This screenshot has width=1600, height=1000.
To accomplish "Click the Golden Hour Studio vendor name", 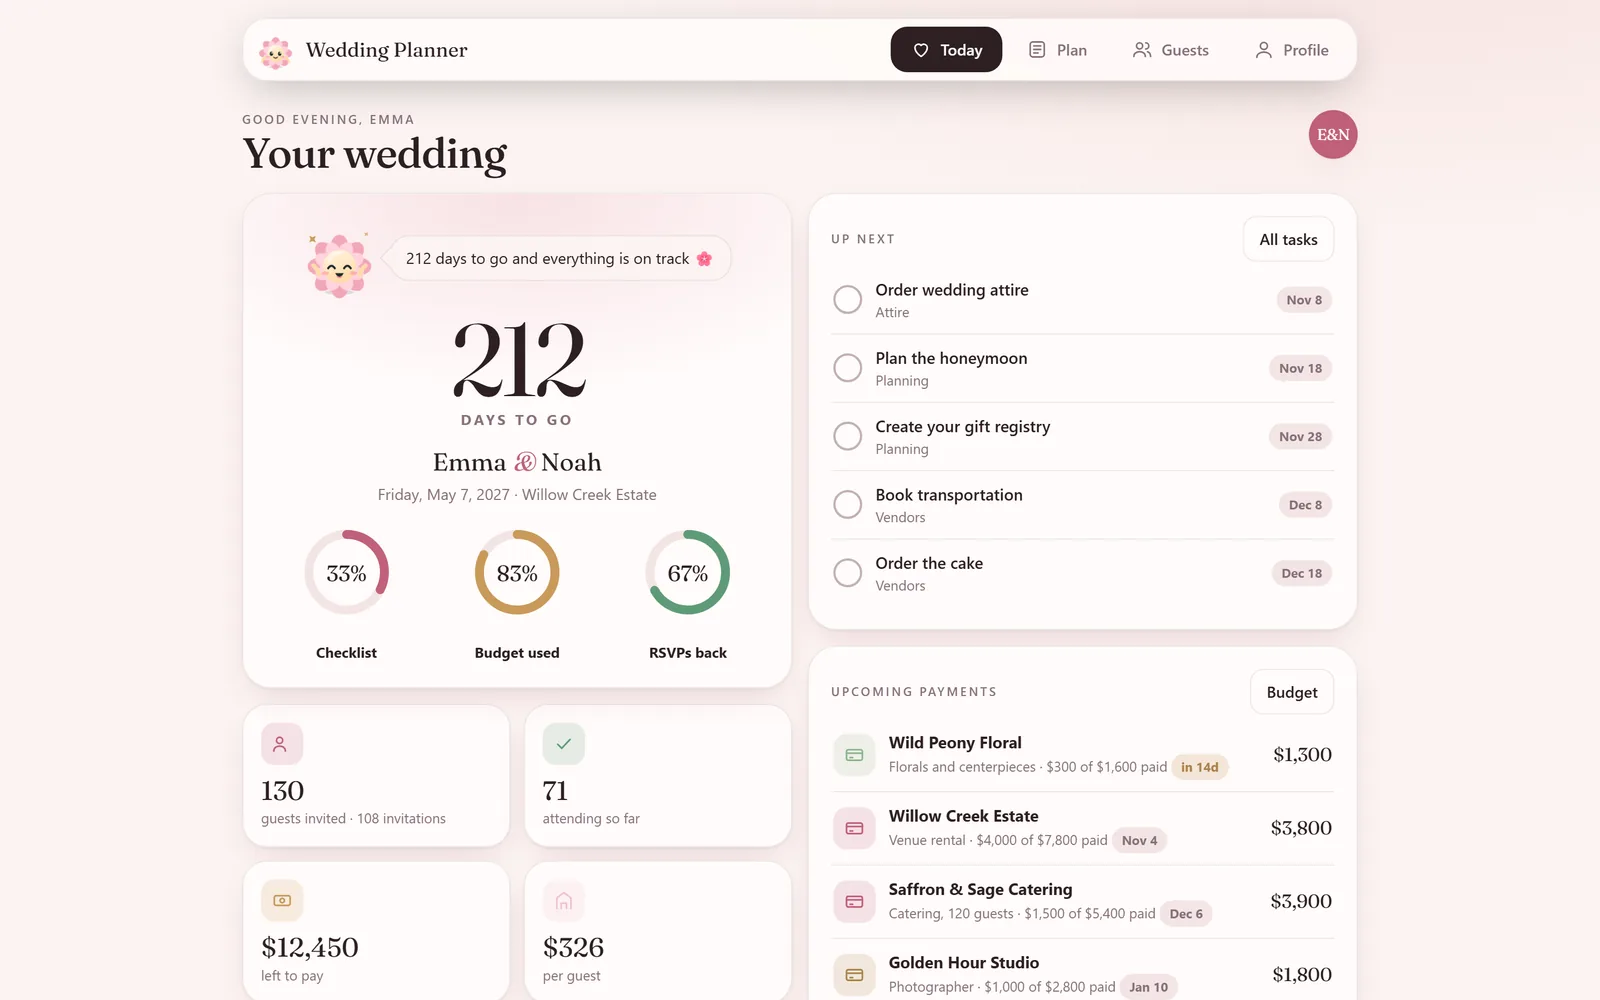I will 964,963.
